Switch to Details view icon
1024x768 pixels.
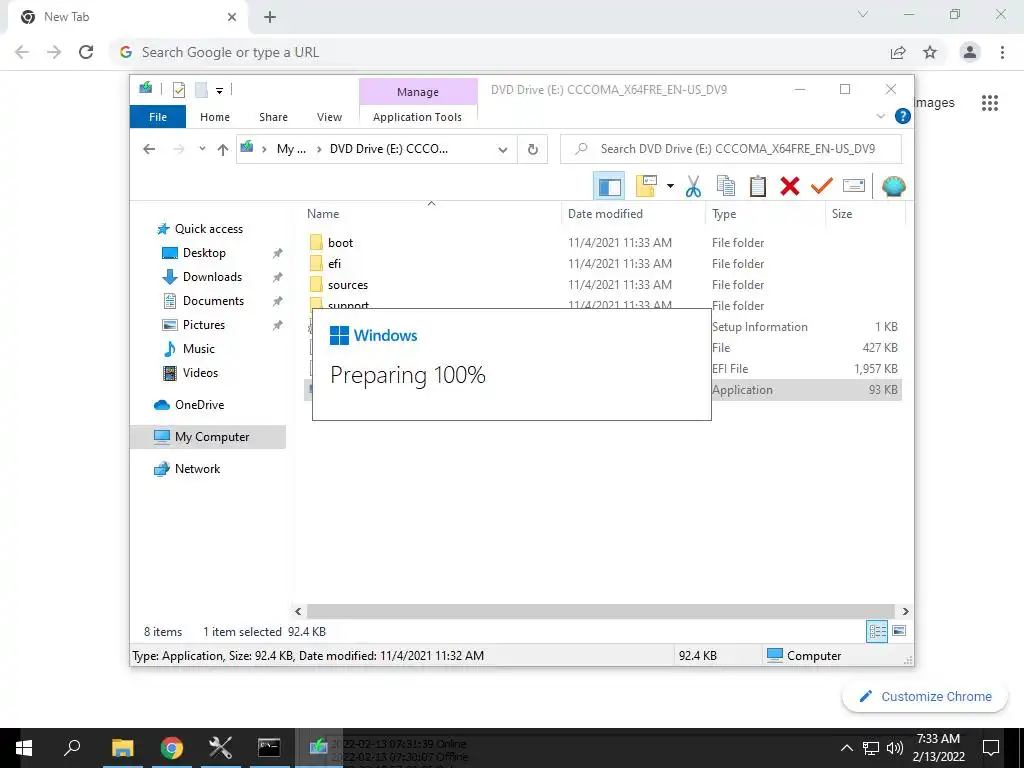point(877,631)
